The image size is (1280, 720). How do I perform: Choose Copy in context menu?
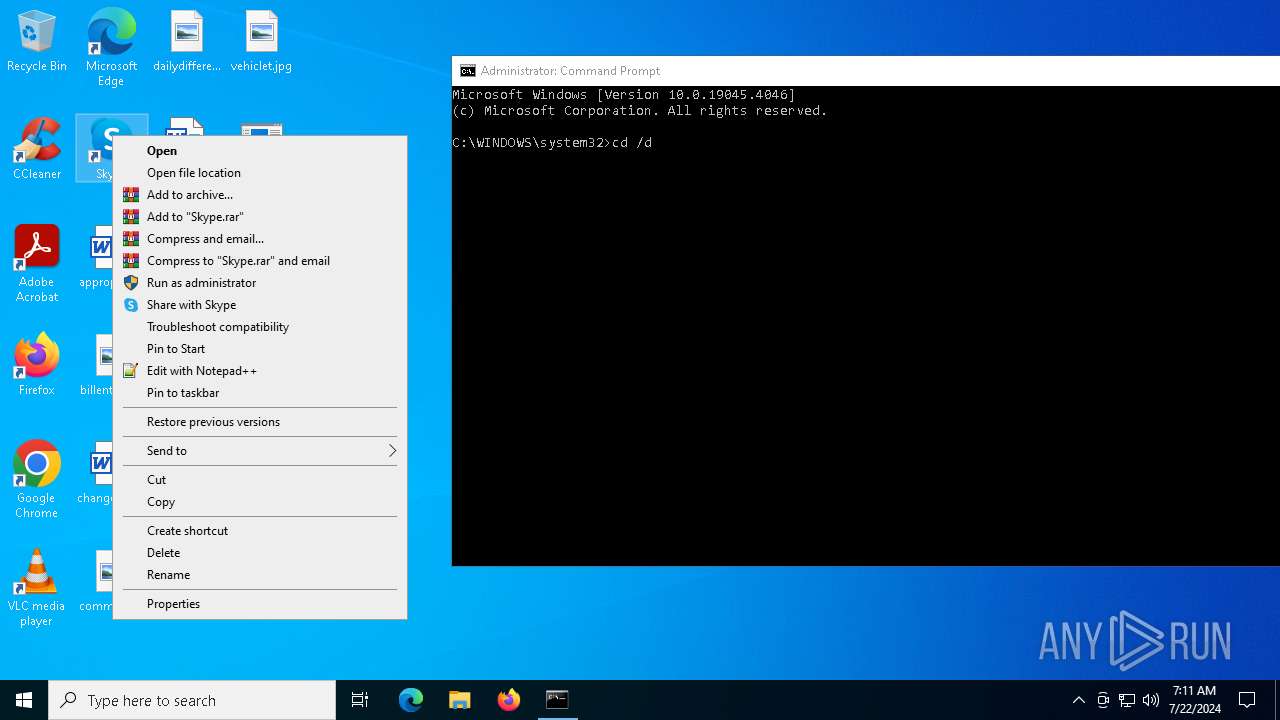coord(260,502)
